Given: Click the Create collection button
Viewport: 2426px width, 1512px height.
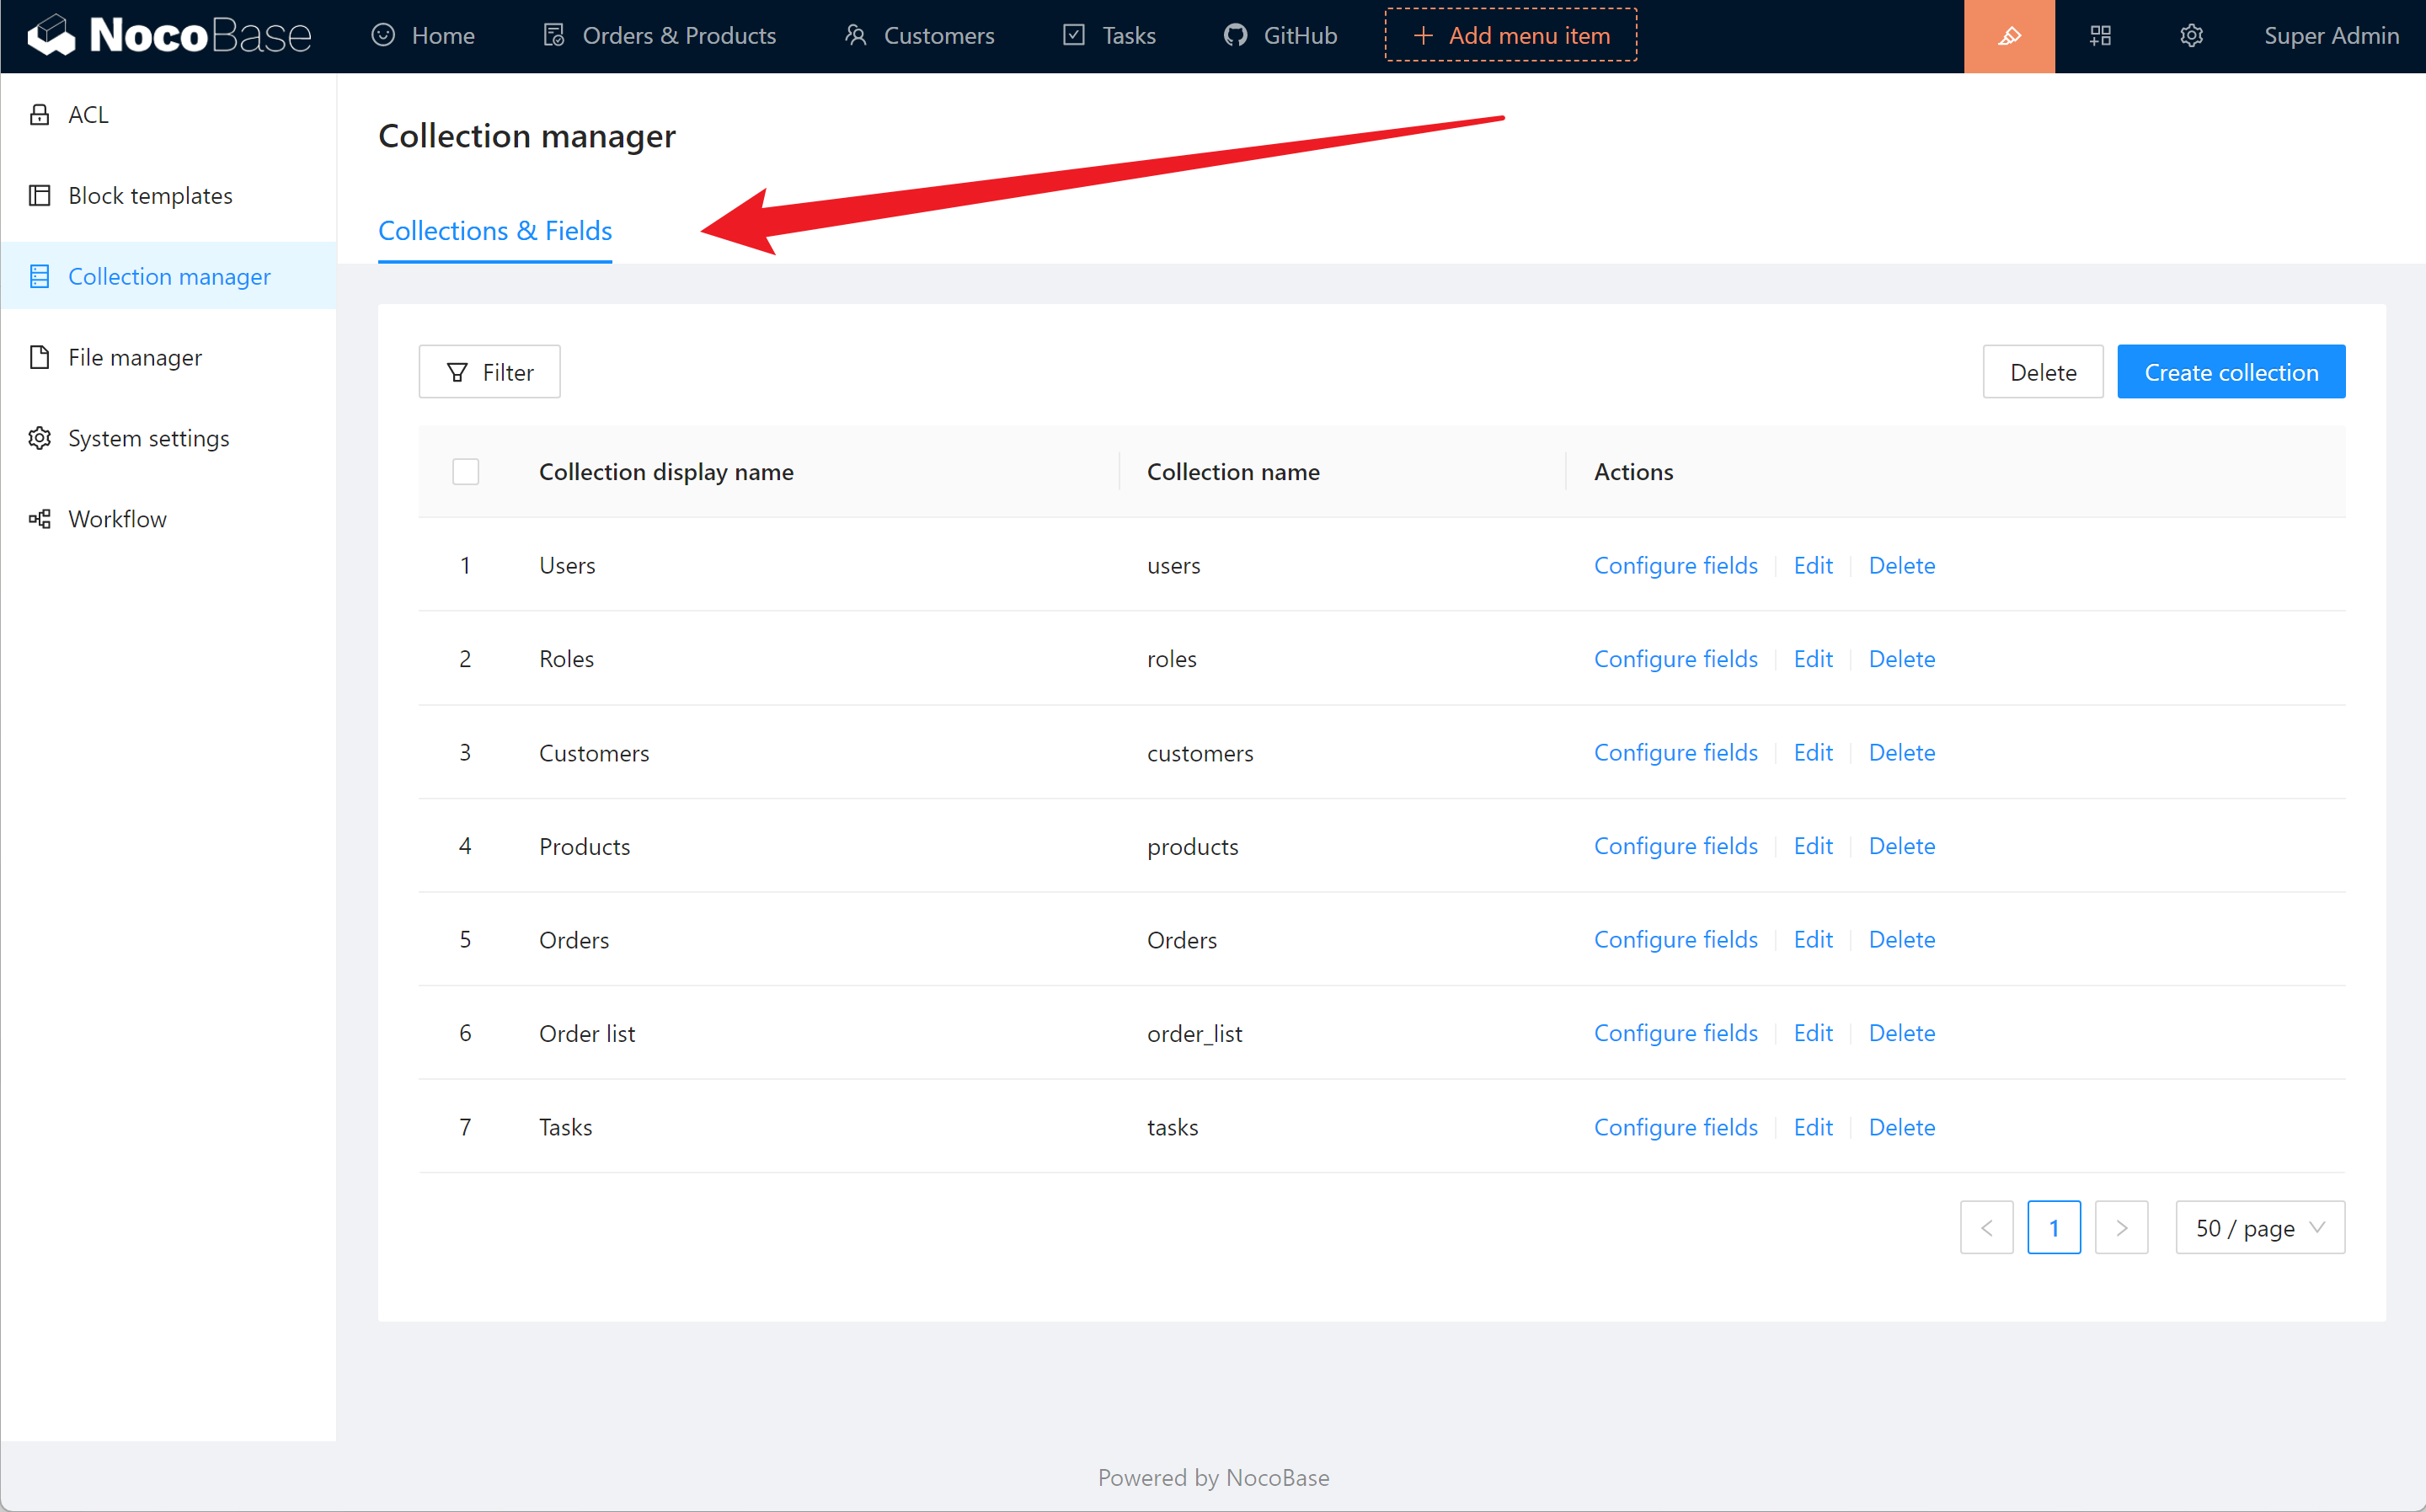Looking at the screenshot, I should point(2230,372).
